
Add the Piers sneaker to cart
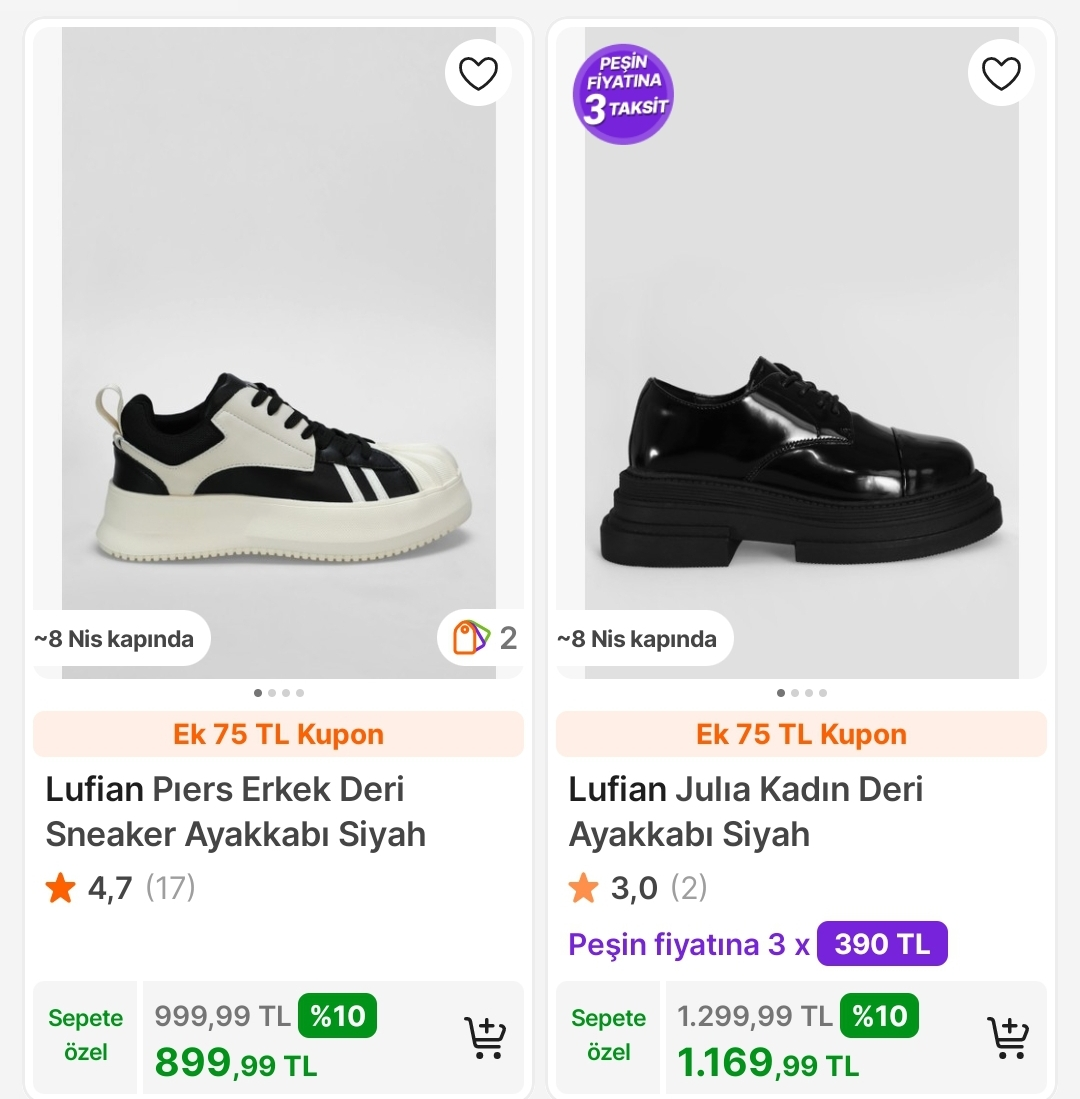click(486, 1038)
